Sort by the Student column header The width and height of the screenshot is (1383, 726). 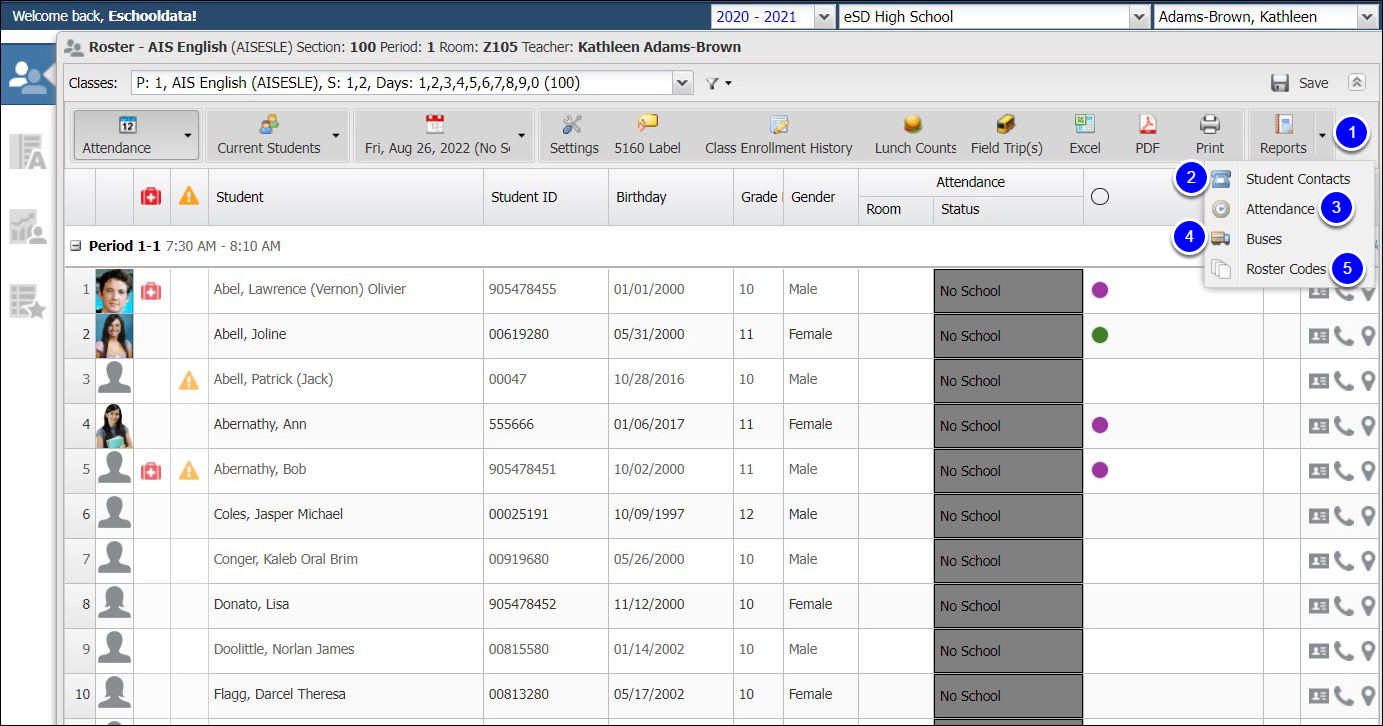346,197
